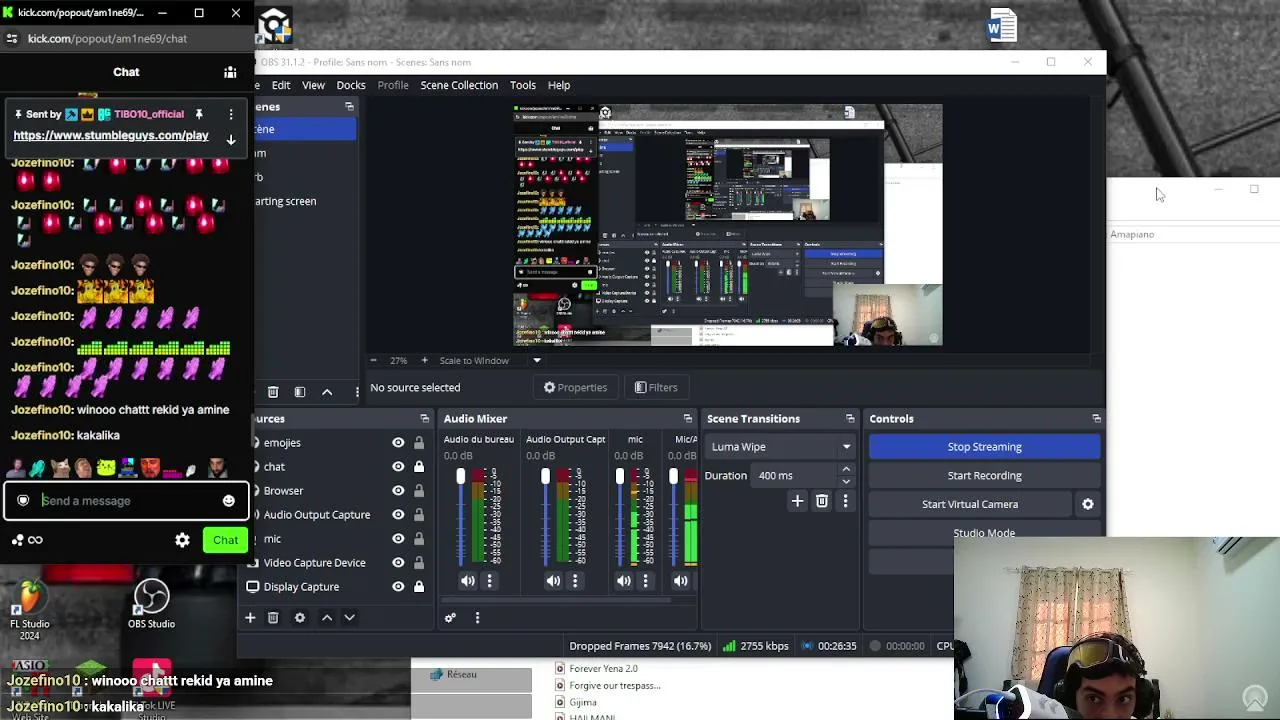1280x720 pixels.
Task: Open the stumbleguys.com/play pinned link
Action: [111, 136]
